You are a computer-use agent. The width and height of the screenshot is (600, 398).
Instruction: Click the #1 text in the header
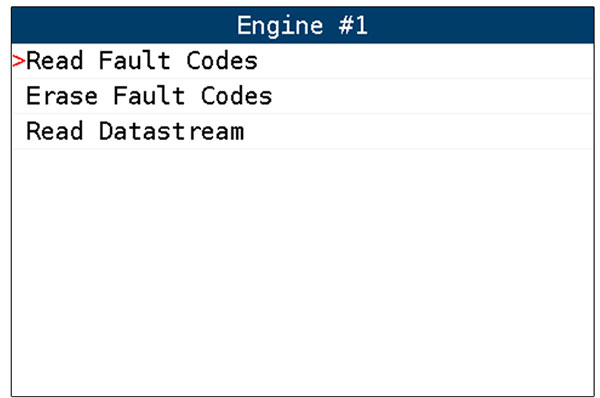353,26
